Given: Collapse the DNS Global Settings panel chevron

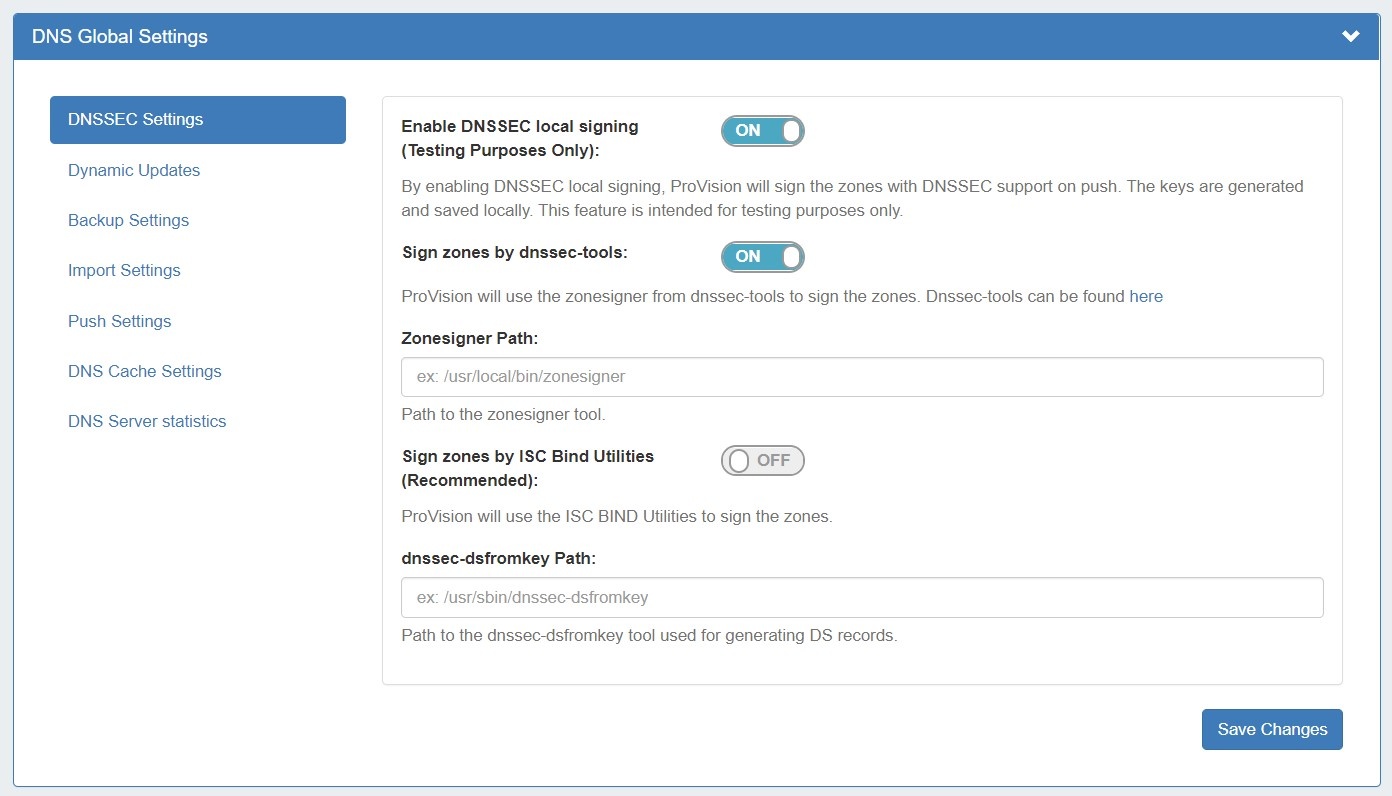Looking at the screenshot, I should 1350,37.
